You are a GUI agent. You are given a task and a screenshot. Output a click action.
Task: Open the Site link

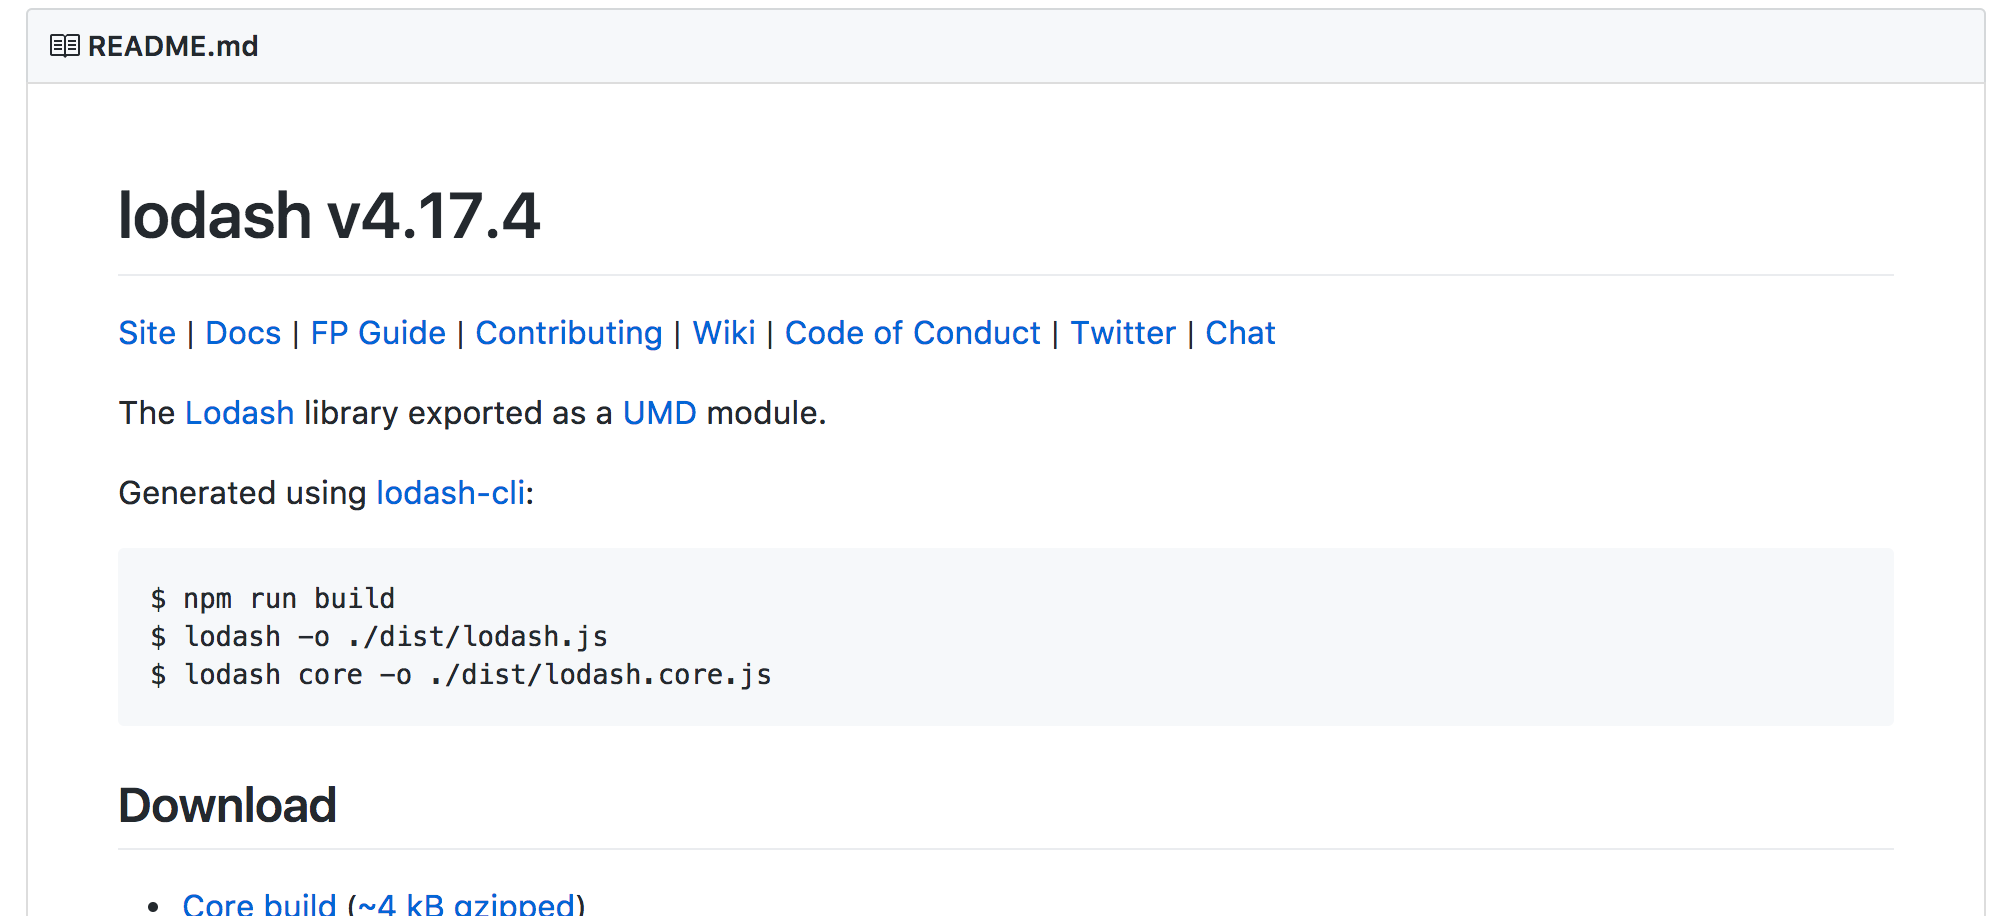(147, 333)
